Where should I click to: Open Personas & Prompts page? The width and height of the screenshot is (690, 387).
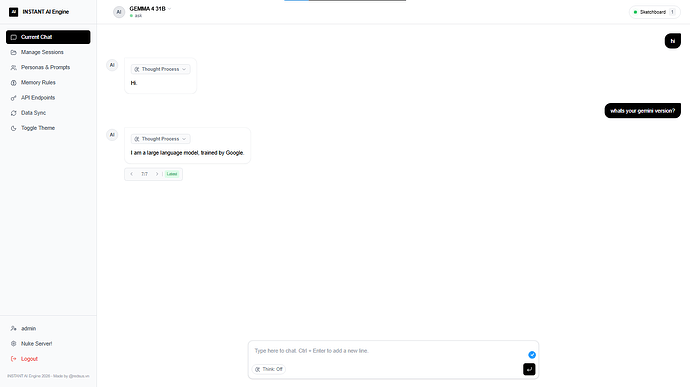(x=48, y=67)
